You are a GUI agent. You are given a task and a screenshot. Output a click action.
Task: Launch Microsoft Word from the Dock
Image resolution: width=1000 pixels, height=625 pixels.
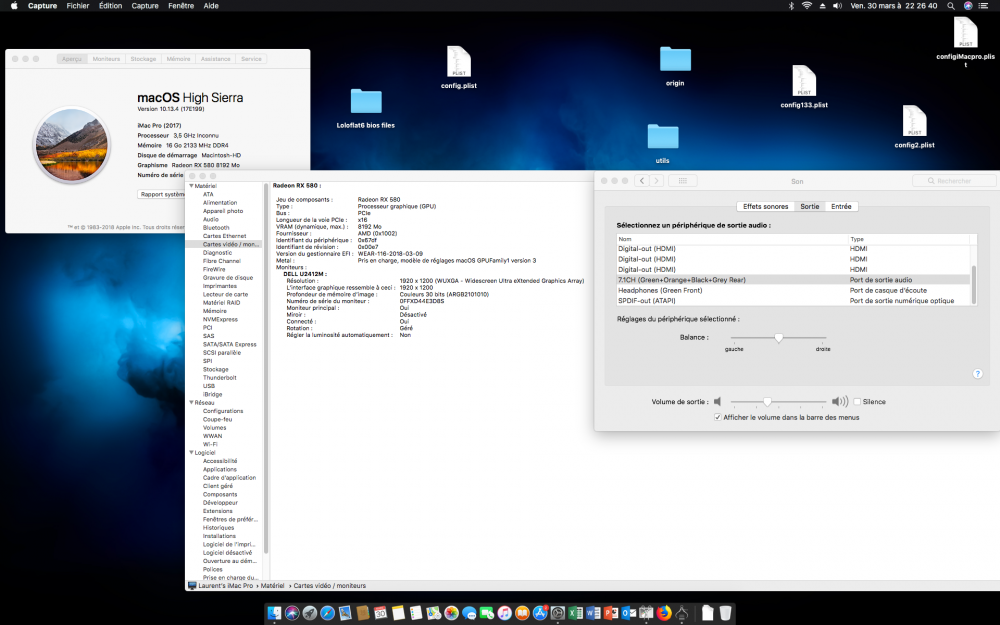tap(593, 613)
